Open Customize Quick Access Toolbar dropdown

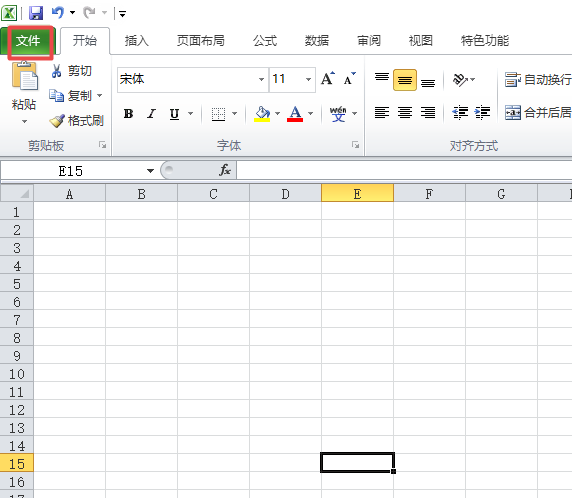point(122,14)
